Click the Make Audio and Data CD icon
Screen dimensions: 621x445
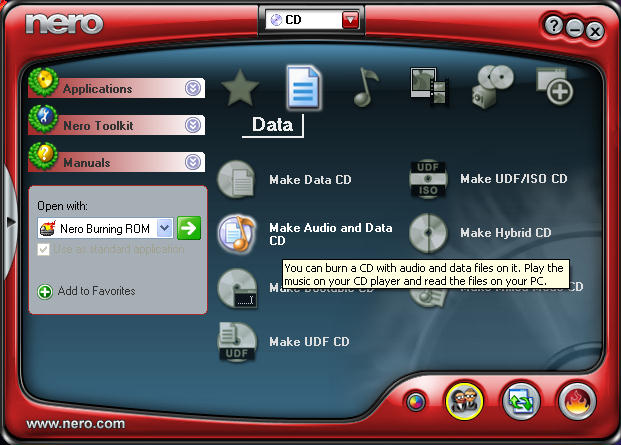(x=237, y=234)
